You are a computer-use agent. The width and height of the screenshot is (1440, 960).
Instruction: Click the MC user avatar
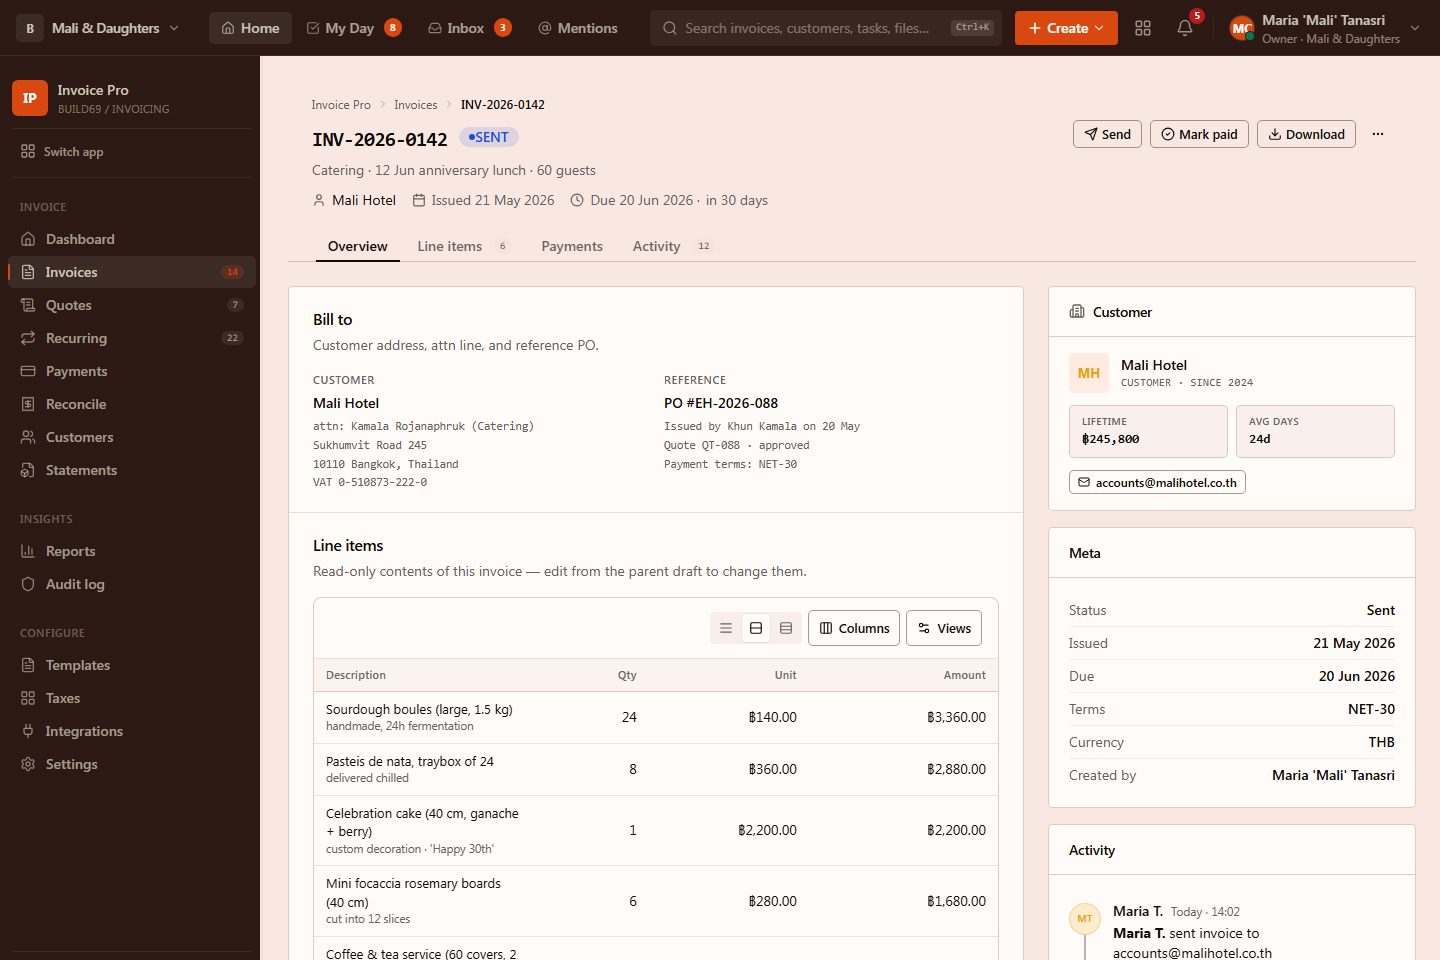1242,28
